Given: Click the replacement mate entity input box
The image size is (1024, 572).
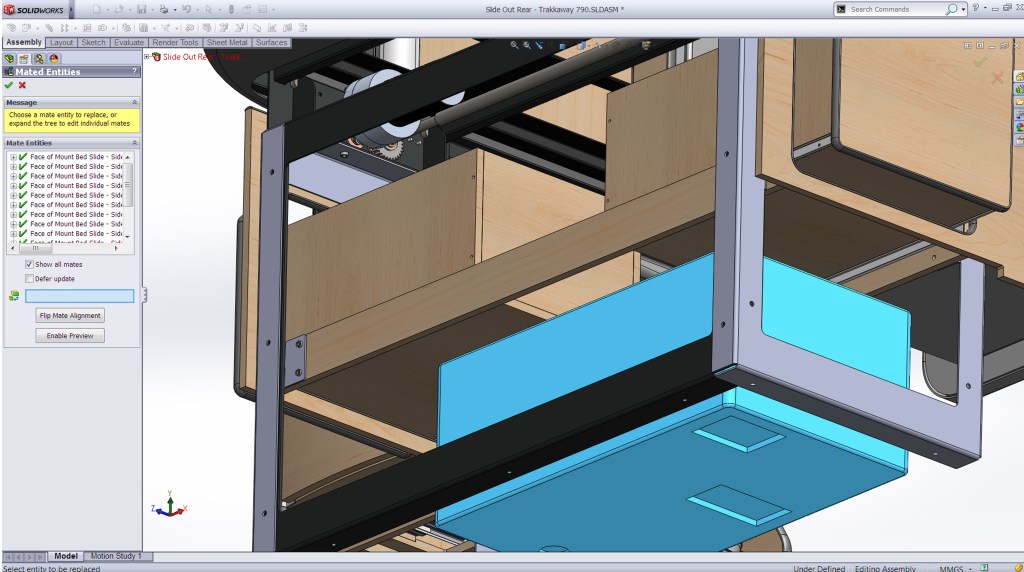Looking at the screenshot, I should [79, 296].
